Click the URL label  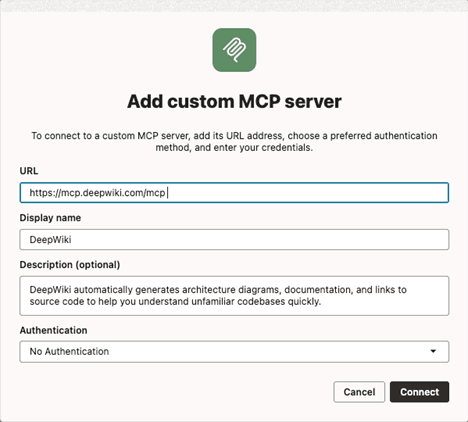click(29, 171)
